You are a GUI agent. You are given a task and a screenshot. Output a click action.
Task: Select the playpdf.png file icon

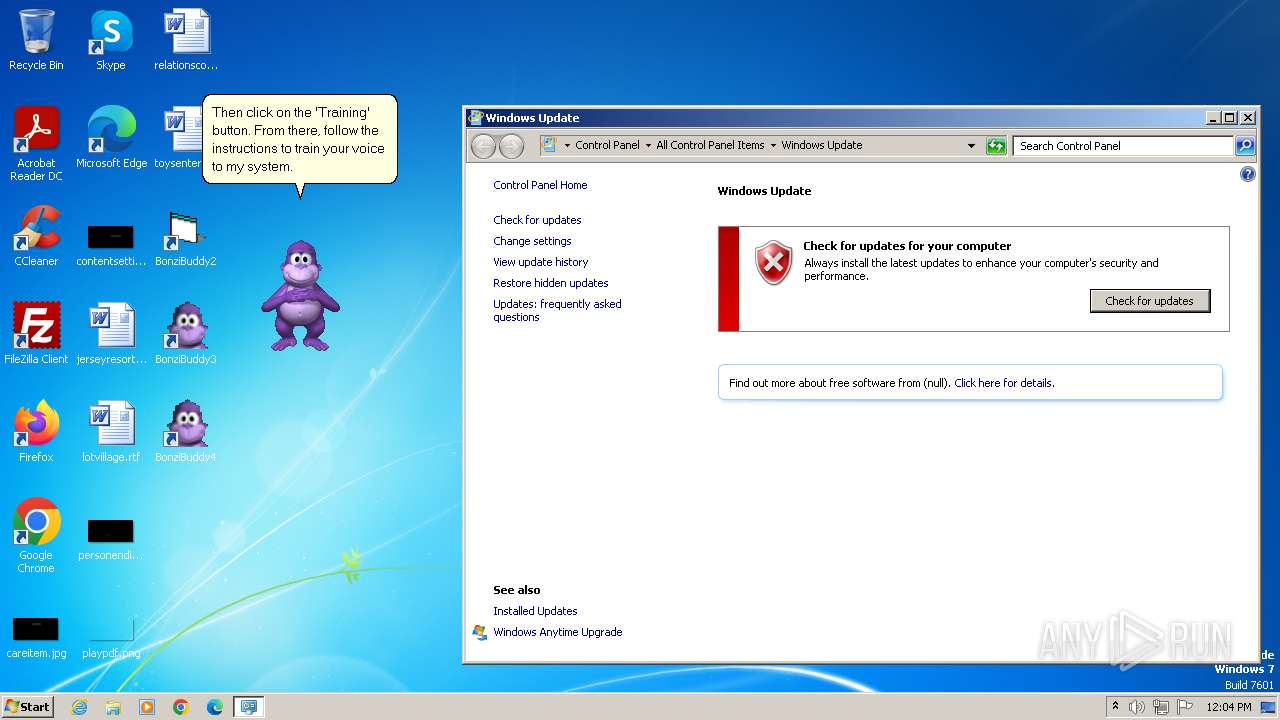[x=111, y=635]
